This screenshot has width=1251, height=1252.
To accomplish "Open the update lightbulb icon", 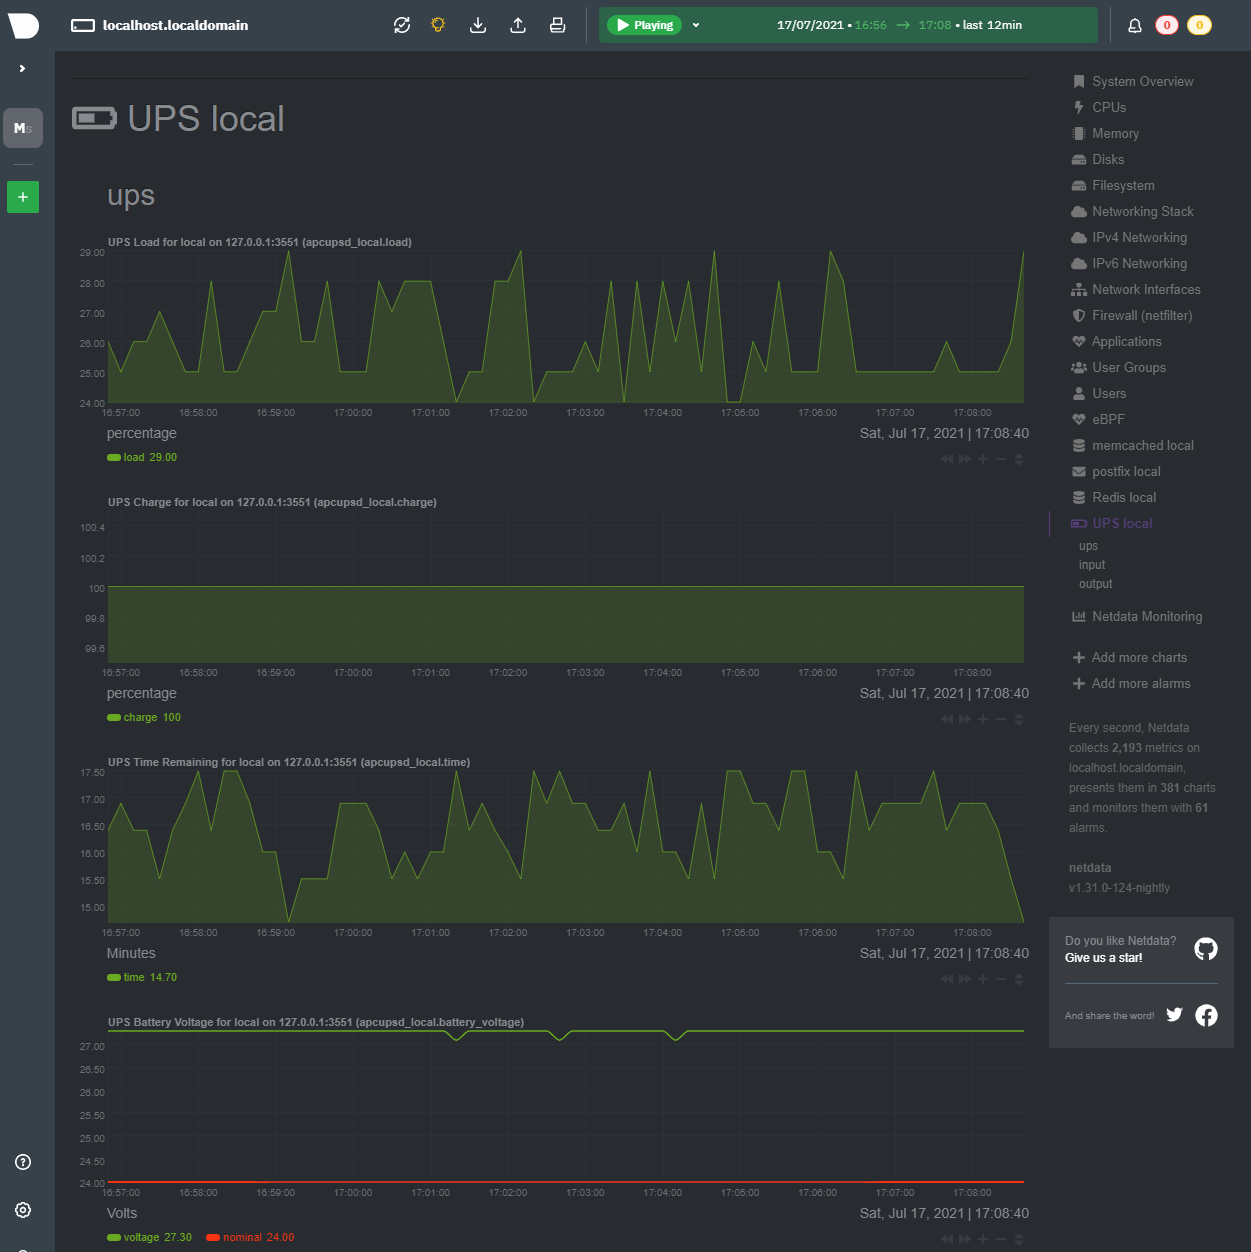I will coord(438,25).
